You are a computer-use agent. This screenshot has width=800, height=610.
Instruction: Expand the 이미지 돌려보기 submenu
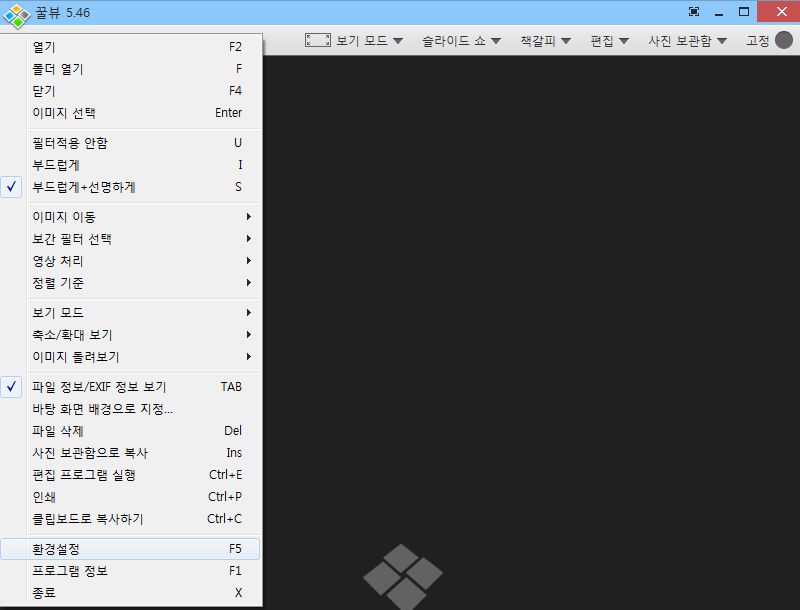(x=131, y=357)
